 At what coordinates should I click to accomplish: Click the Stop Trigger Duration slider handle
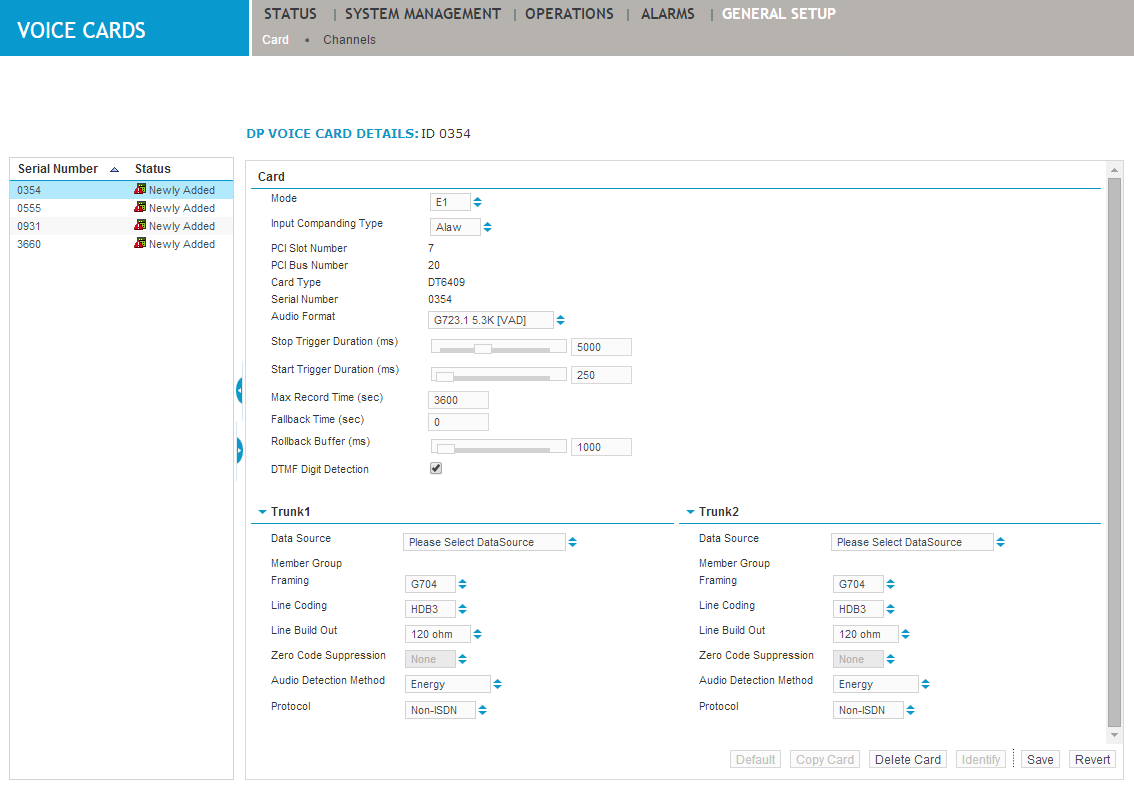point(483,348)
